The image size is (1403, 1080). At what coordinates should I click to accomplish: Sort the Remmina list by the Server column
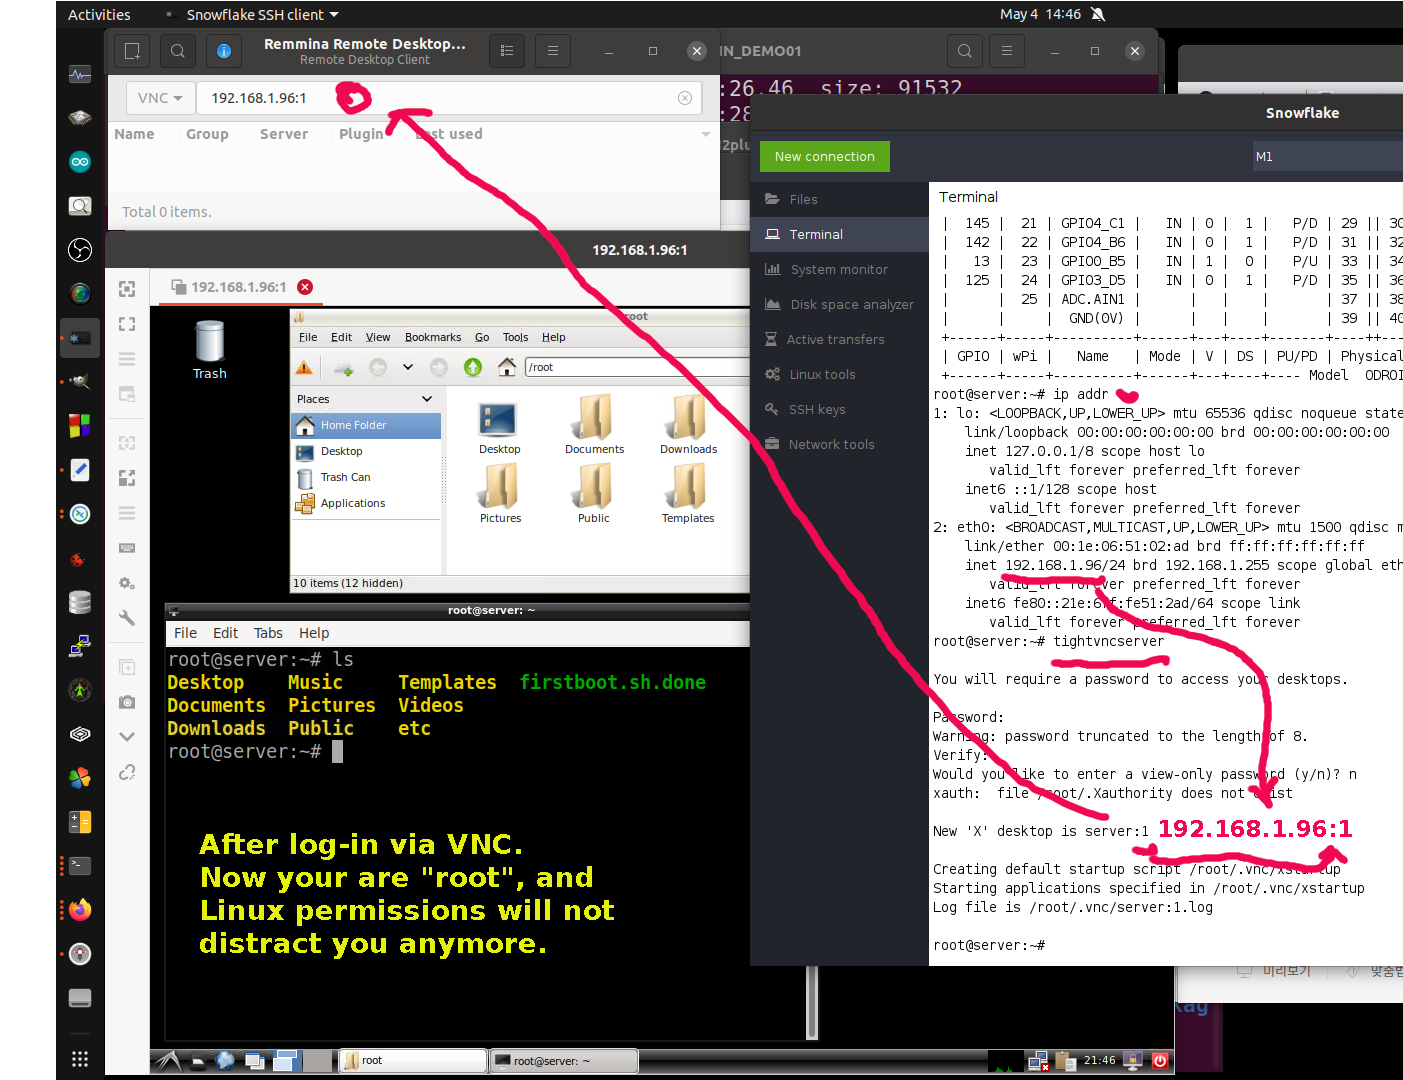(x=284, y=134)
